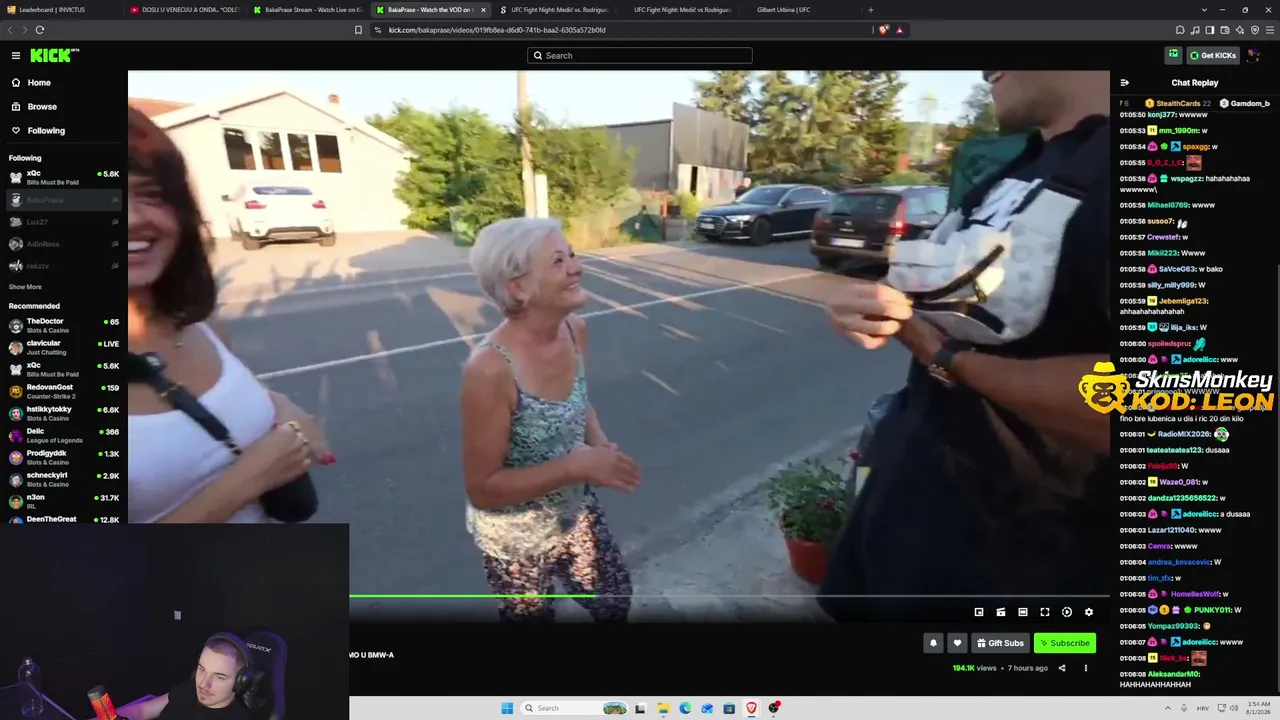
Task: Open the browser main menu
Action: coord(1270,30)
